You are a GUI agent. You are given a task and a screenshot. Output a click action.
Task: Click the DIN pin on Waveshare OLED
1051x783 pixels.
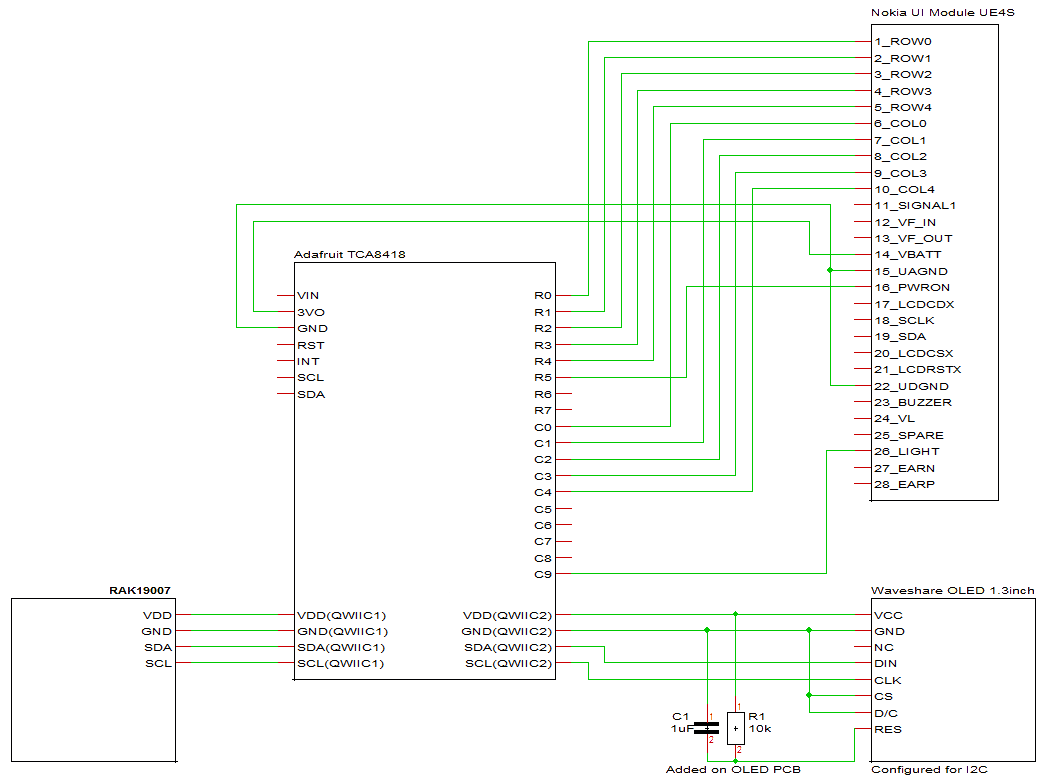pyautogui.click(x=885, y=664)
